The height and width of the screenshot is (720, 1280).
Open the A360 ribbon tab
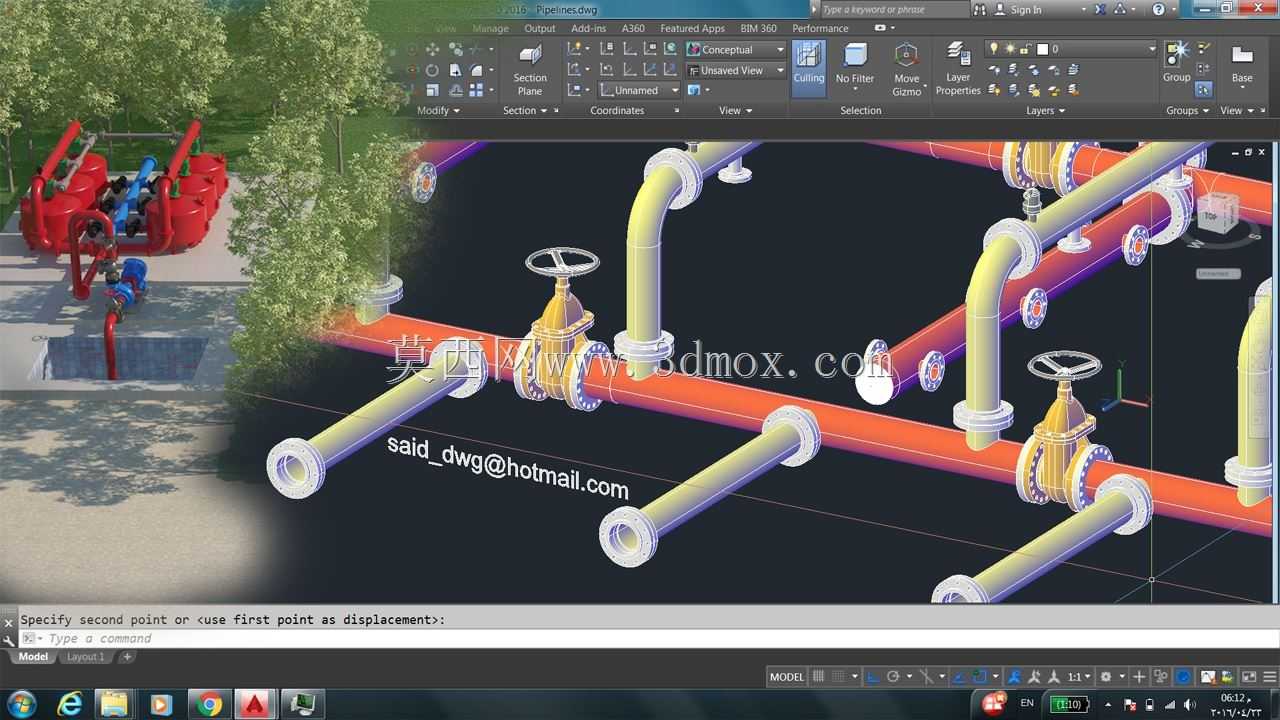pos(633,28)
